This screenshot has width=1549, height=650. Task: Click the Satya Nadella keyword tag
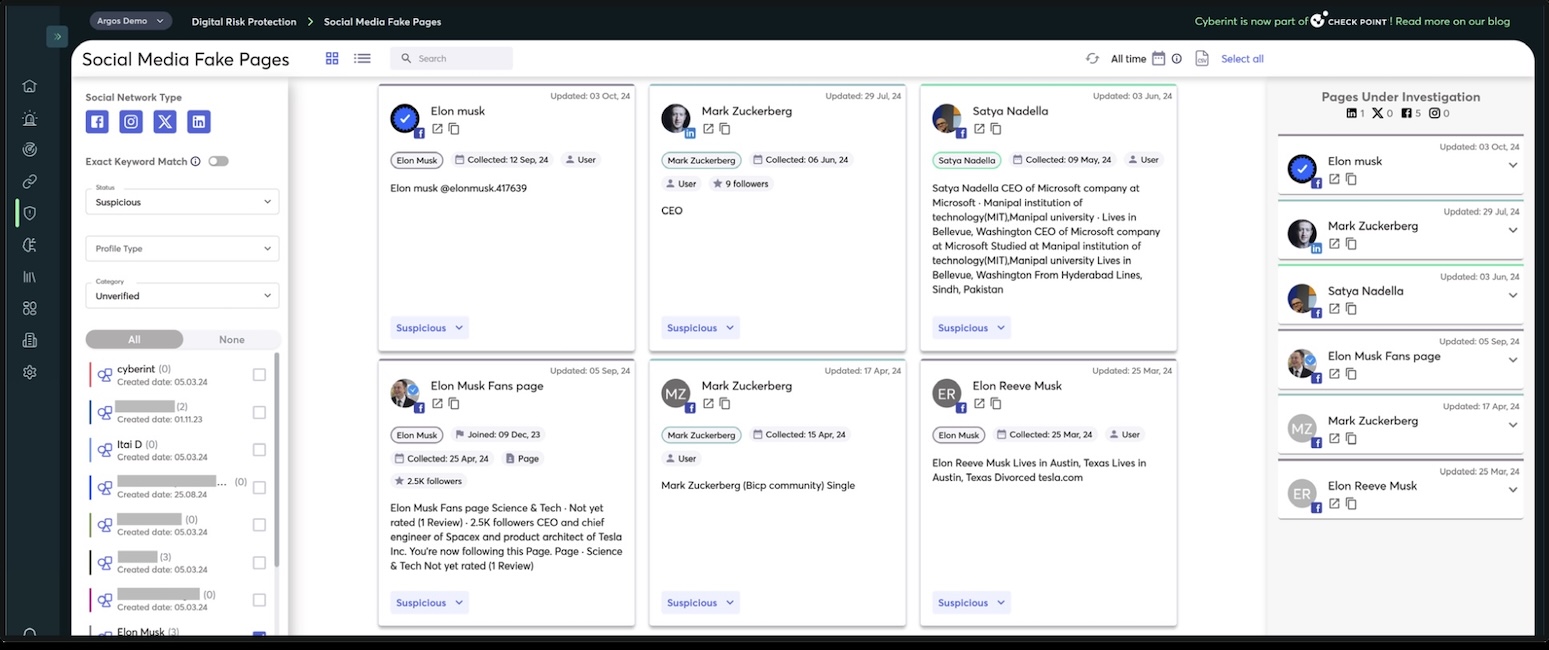click(967, 160)
